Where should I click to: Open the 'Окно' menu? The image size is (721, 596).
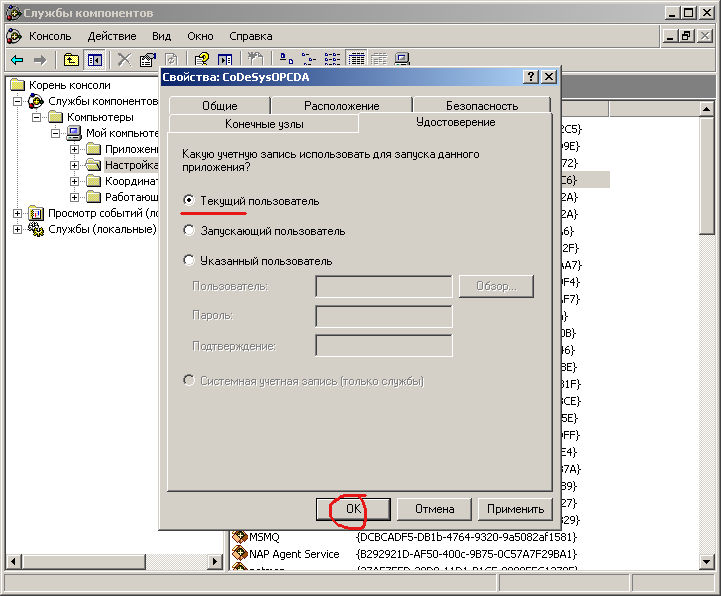click(x=200, y=36)
